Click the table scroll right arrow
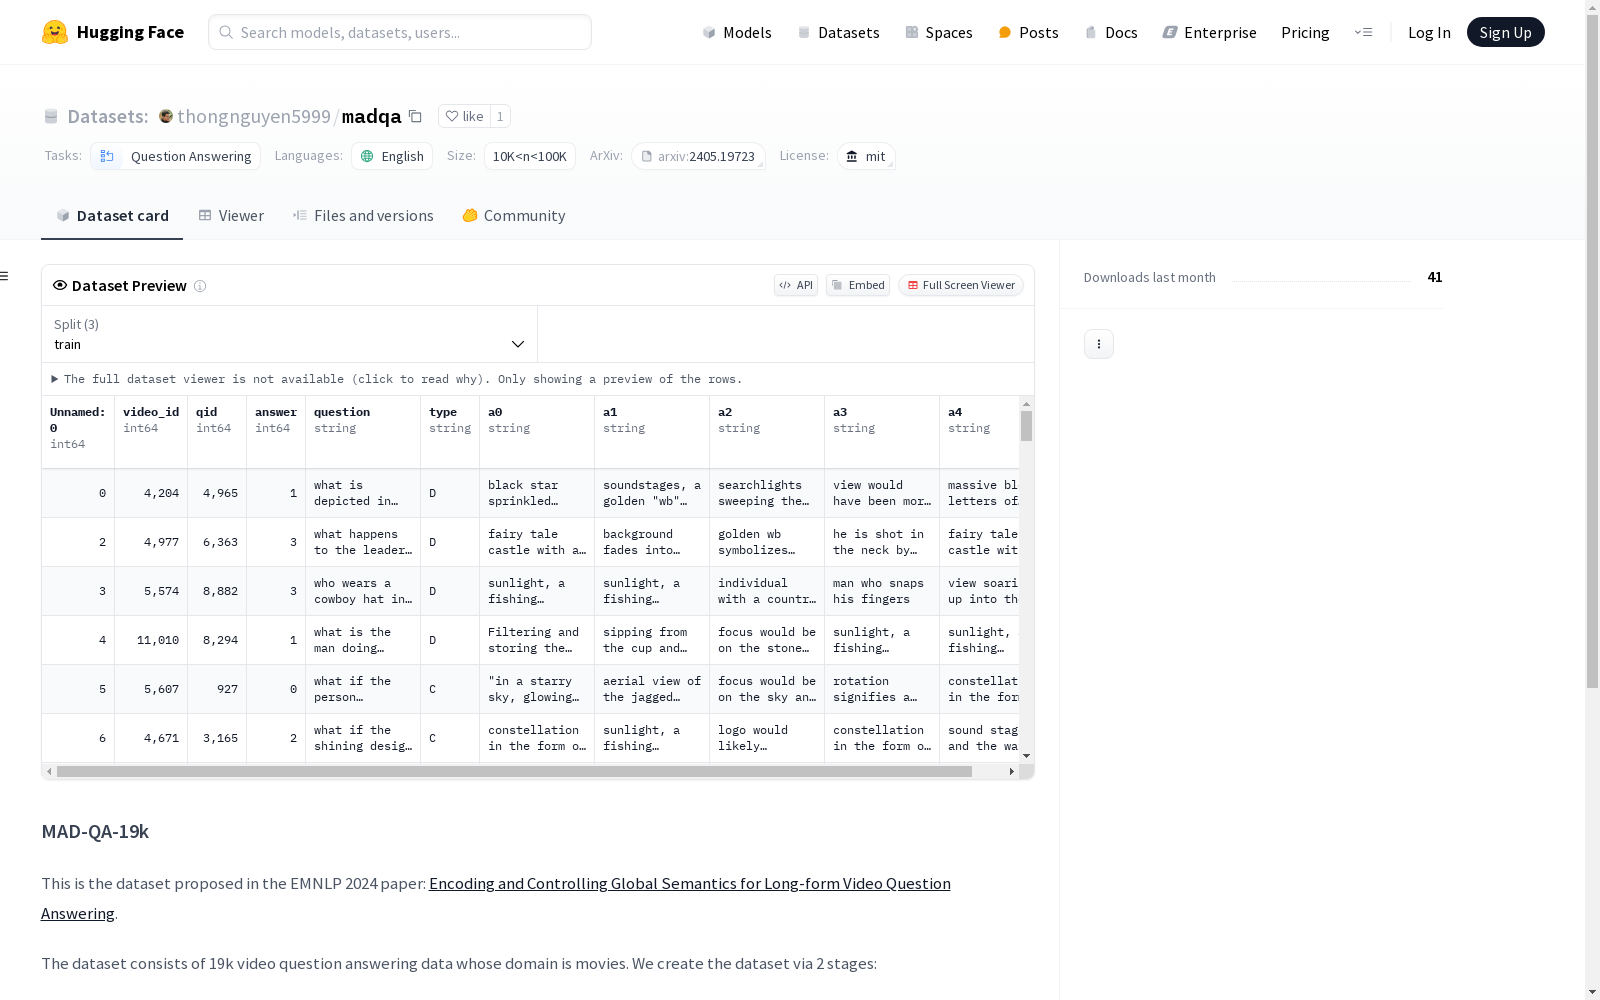 [1012, 771]
